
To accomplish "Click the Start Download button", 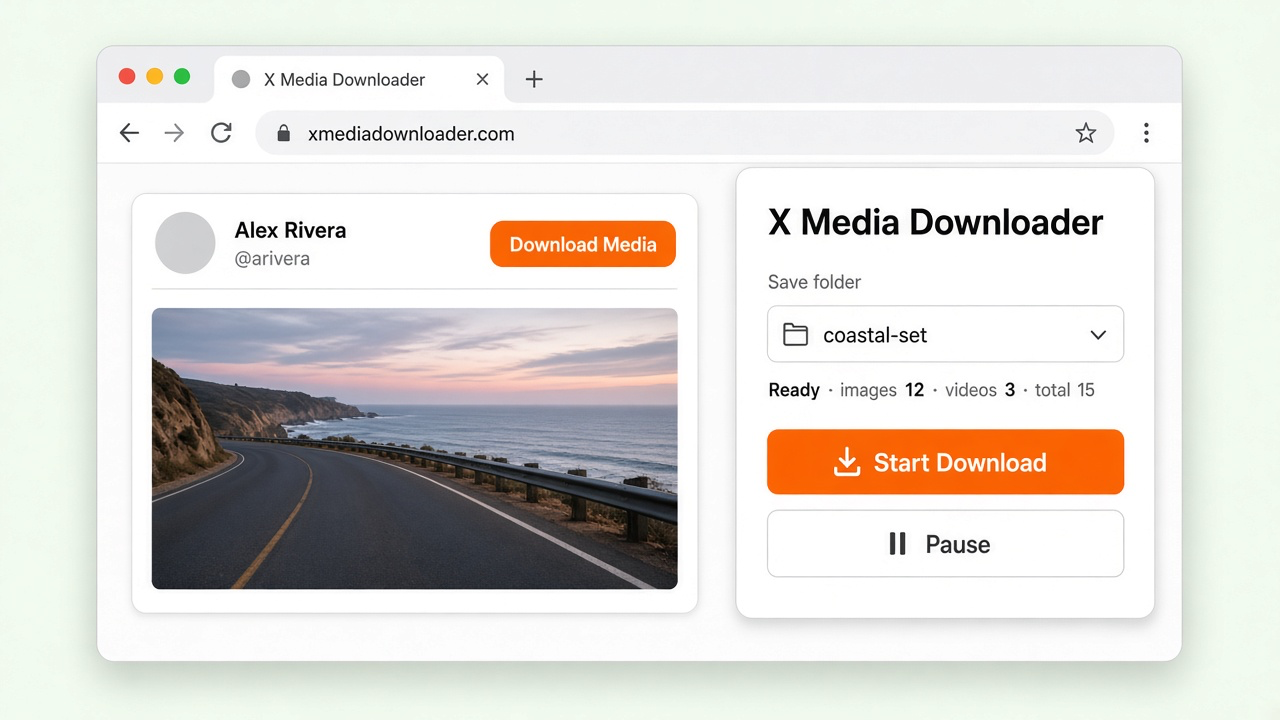I will pyautogui.click(x=945, y=462).
